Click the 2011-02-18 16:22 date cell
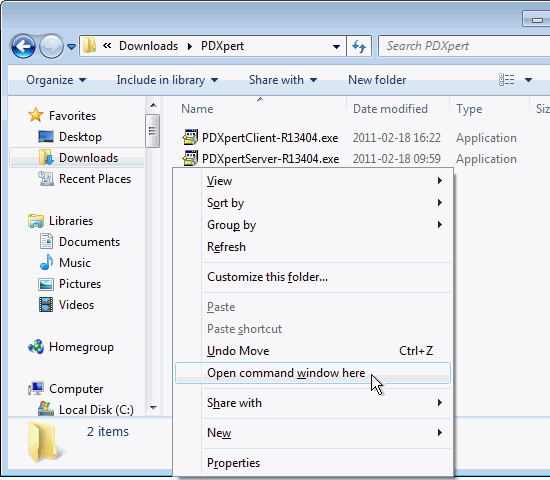Image resolution: width=550 pixels, height=480 pixels. (396, 138)
